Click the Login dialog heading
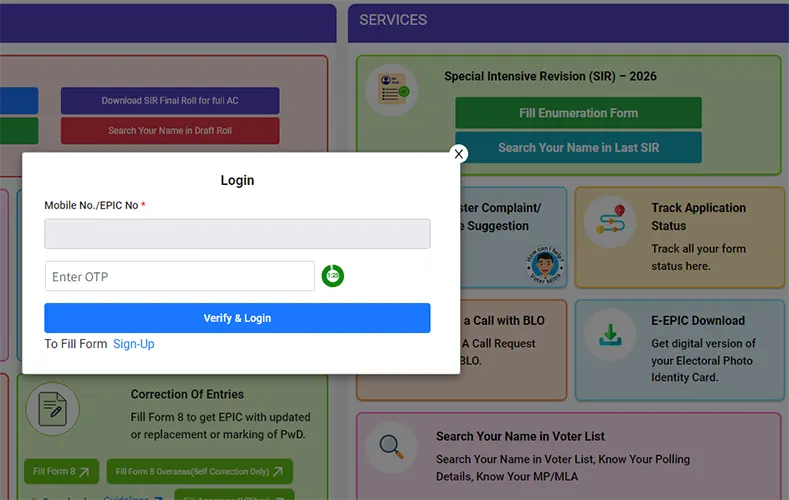The height and width of the screenshot is (500, 789). [237, 180]
